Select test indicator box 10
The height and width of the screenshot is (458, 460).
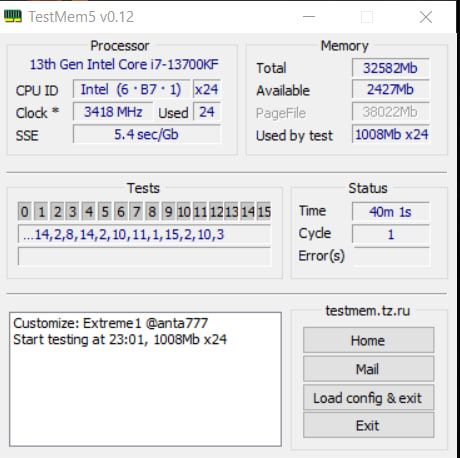click(184, 211)
